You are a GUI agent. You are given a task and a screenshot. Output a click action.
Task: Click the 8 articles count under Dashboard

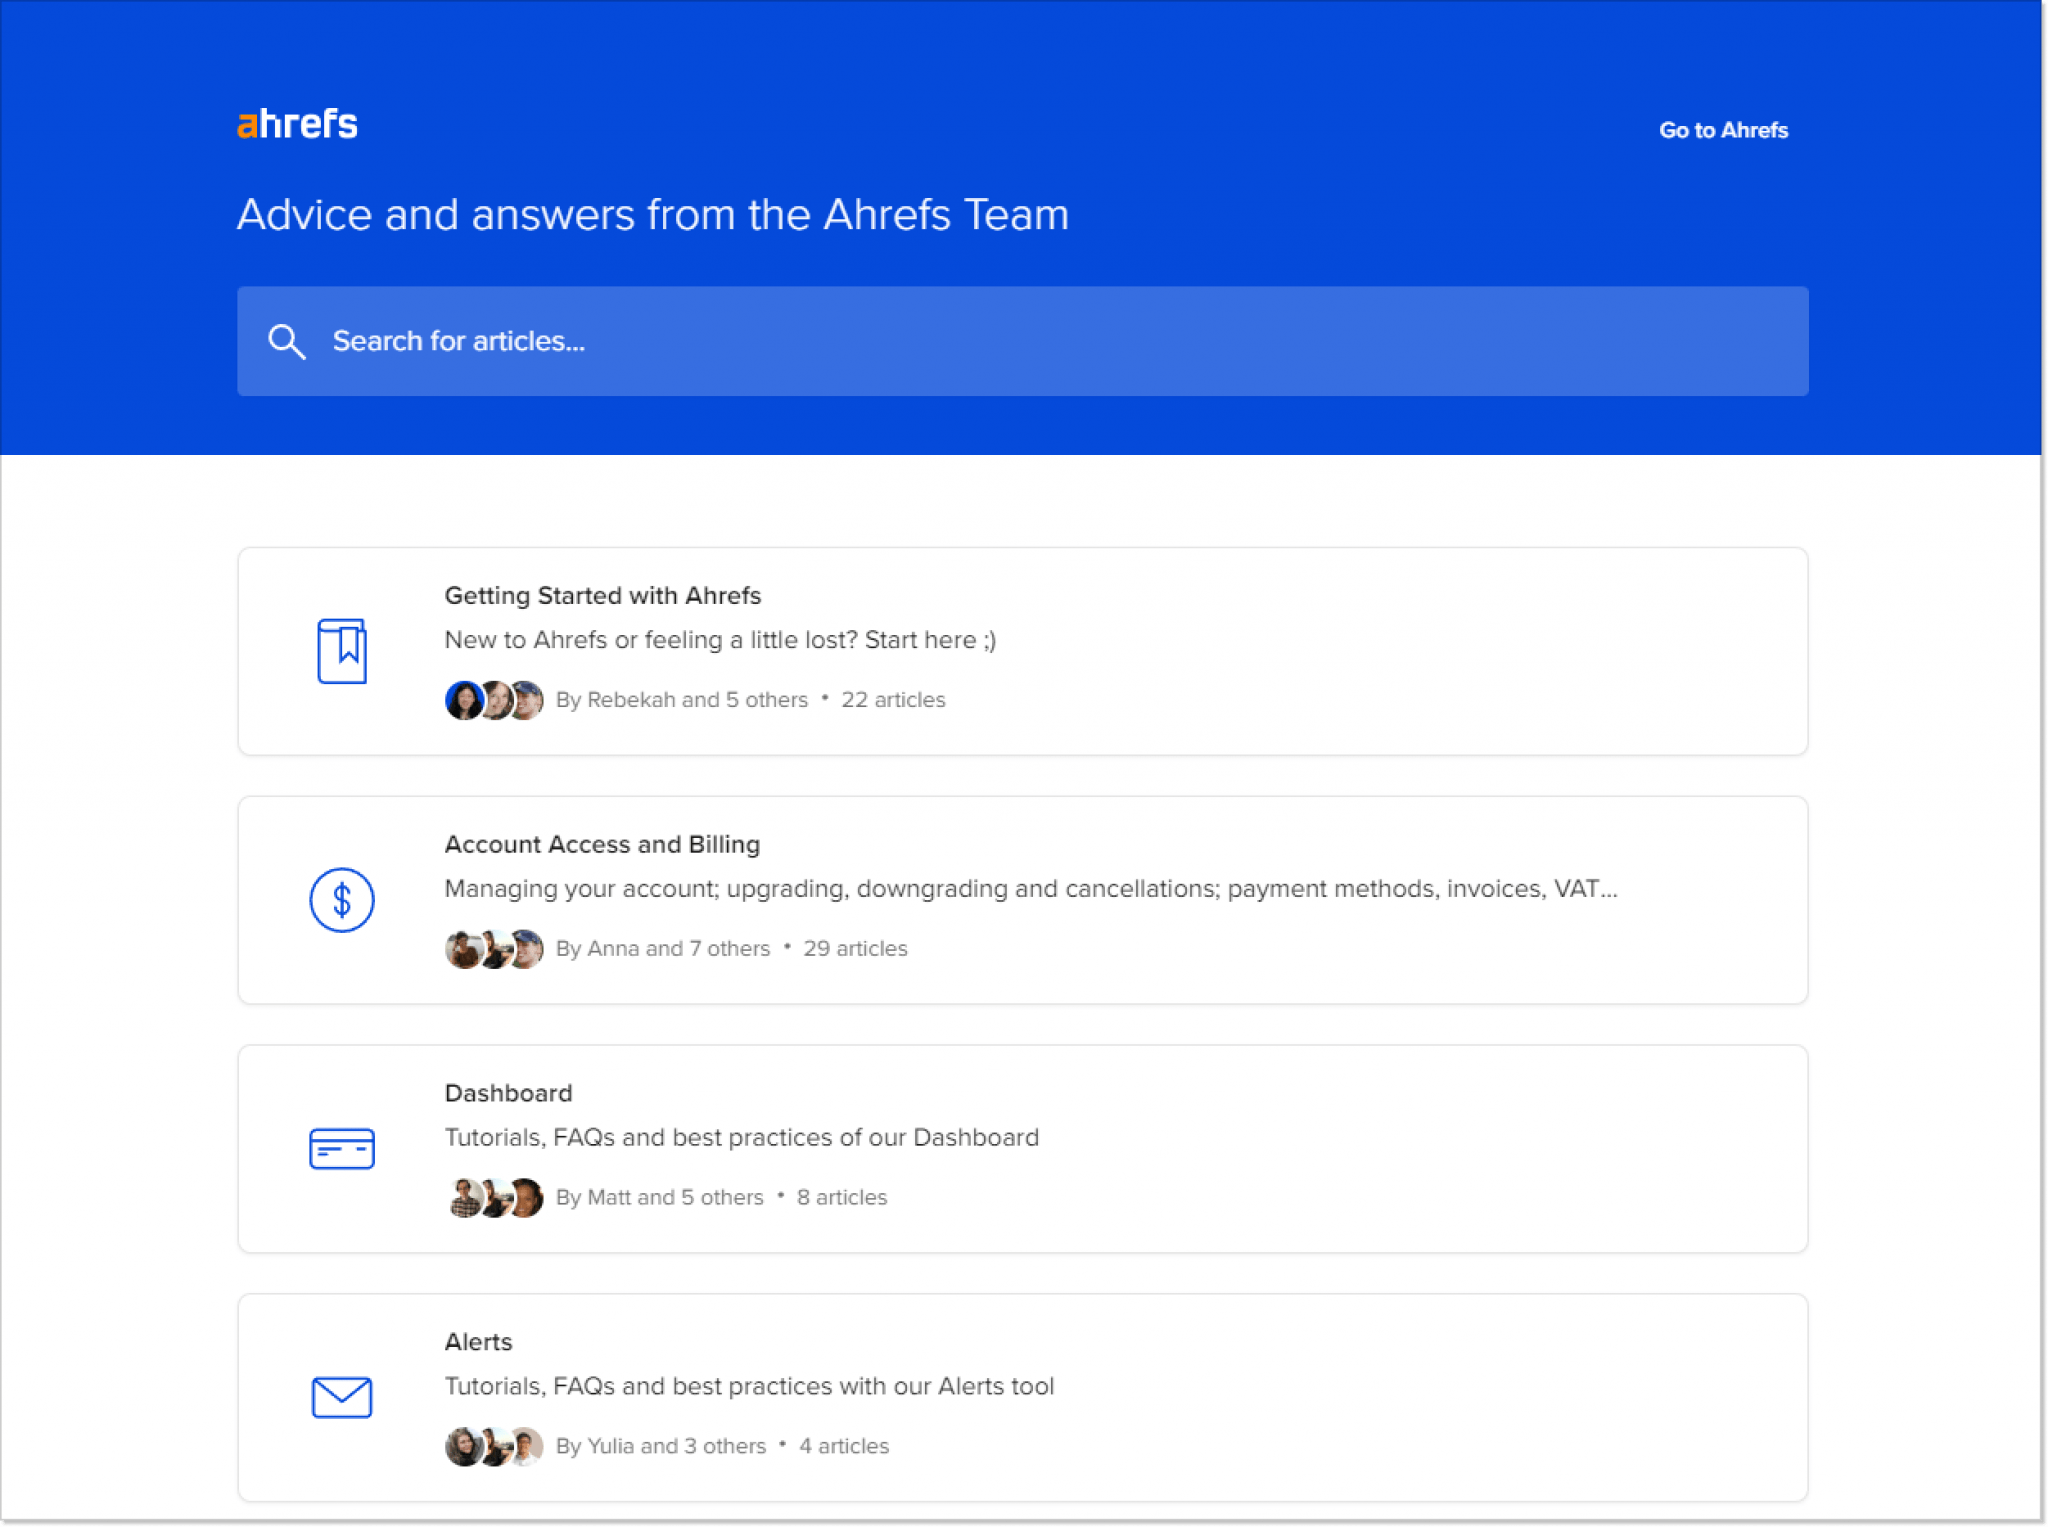click(x=841, y=1197)
